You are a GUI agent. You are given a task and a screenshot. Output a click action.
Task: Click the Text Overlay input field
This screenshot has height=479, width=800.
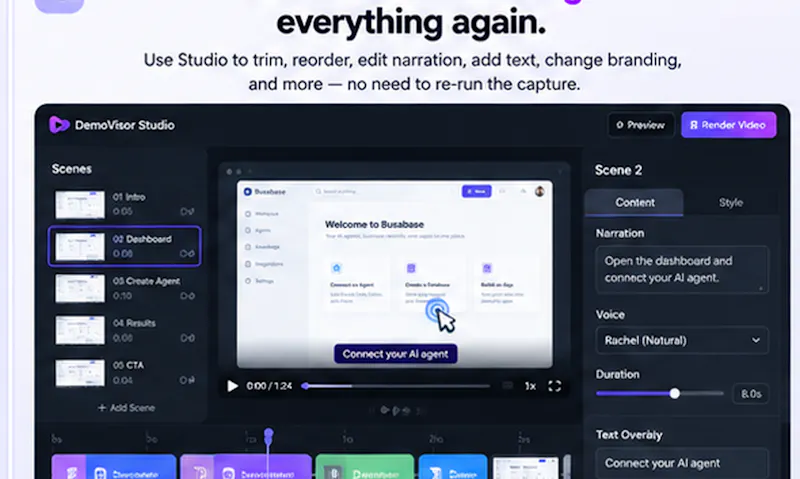682,463
